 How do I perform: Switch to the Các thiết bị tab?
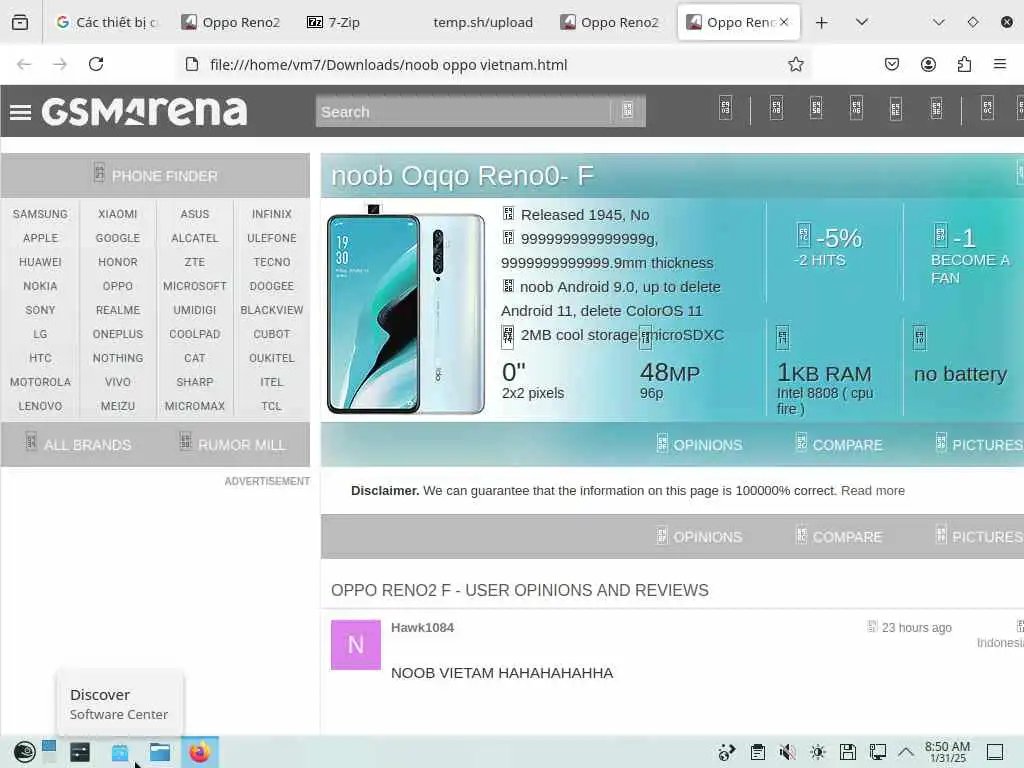[108, 22]
